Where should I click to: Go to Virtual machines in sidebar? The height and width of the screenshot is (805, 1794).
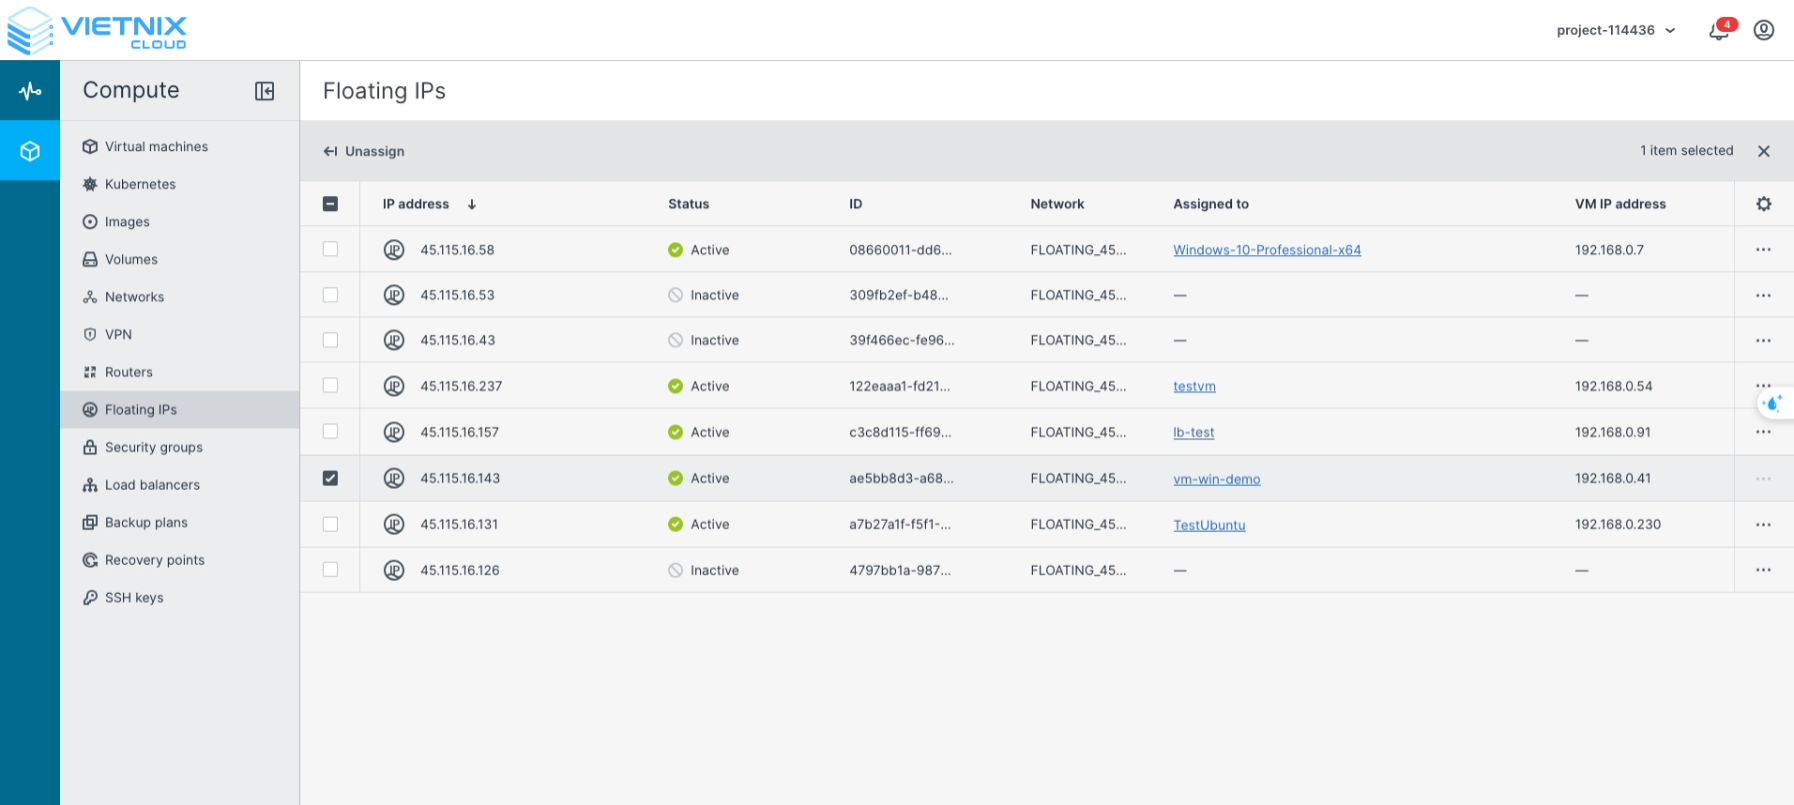(x=156, y=147)
